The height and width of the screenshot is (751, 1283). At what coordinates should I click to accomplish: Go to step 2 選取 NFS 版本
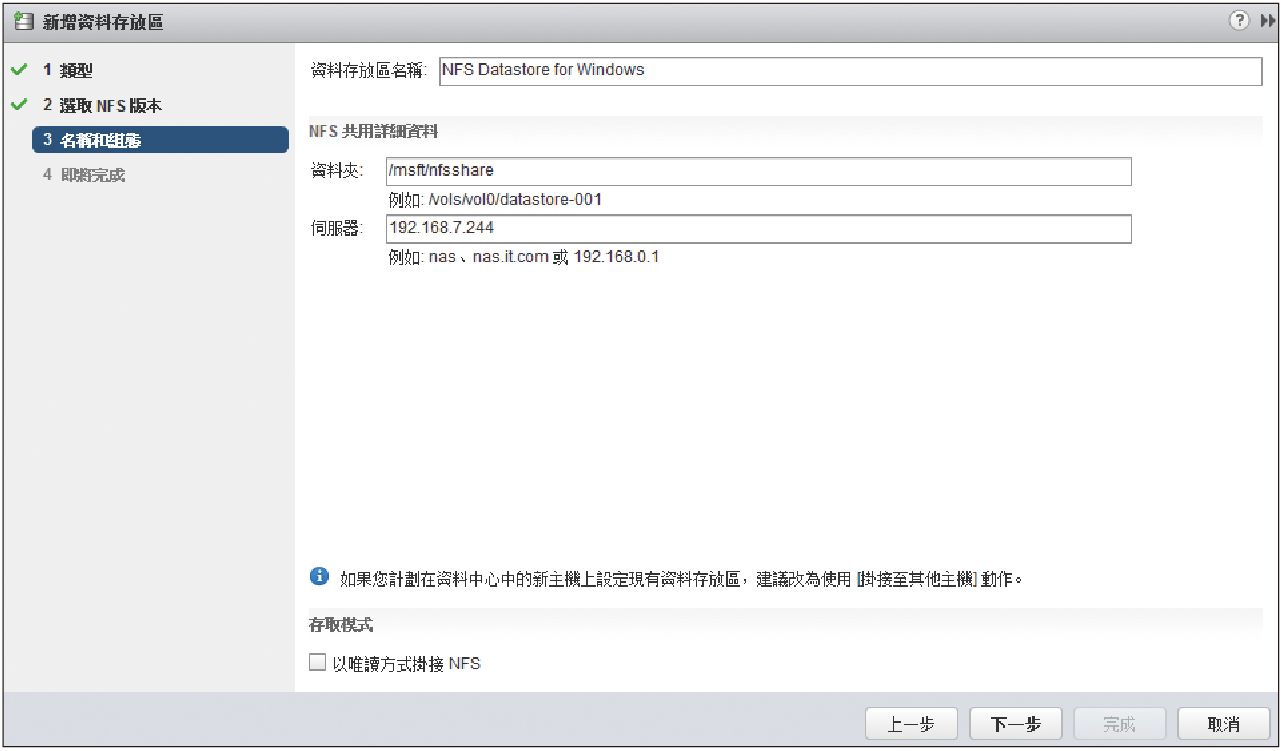coord(102,105)
